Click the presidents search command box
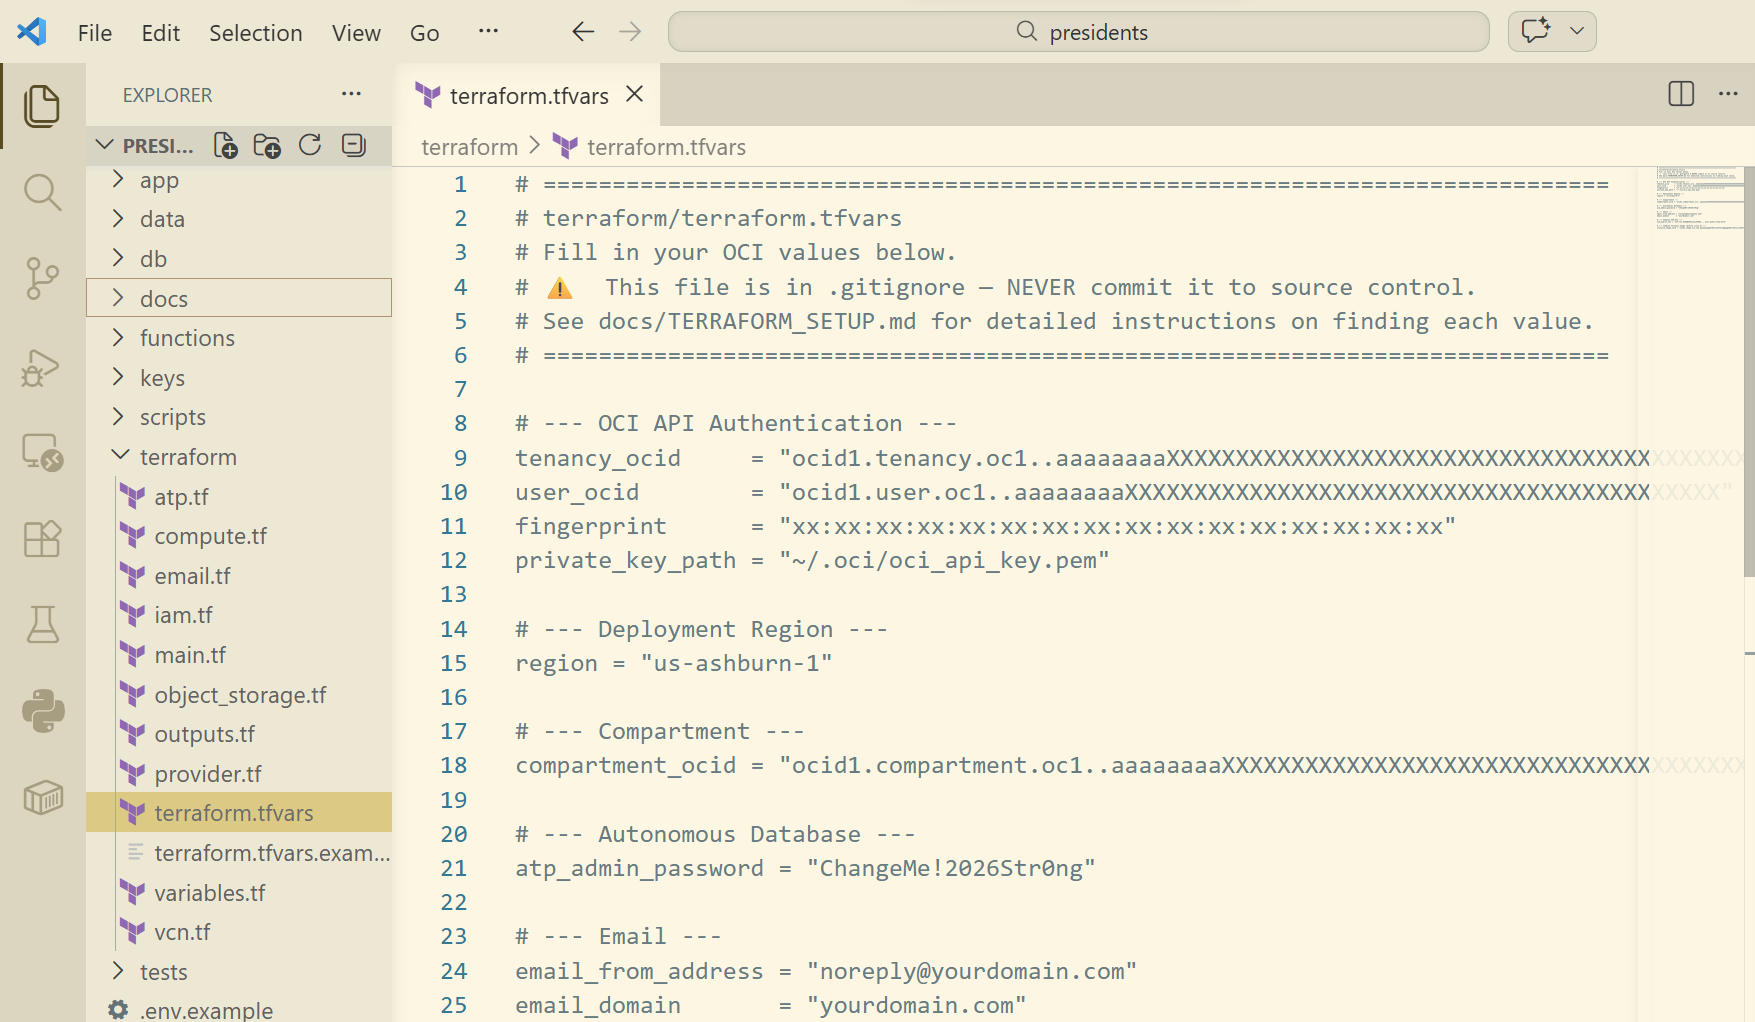 (x=1078, y=32)
